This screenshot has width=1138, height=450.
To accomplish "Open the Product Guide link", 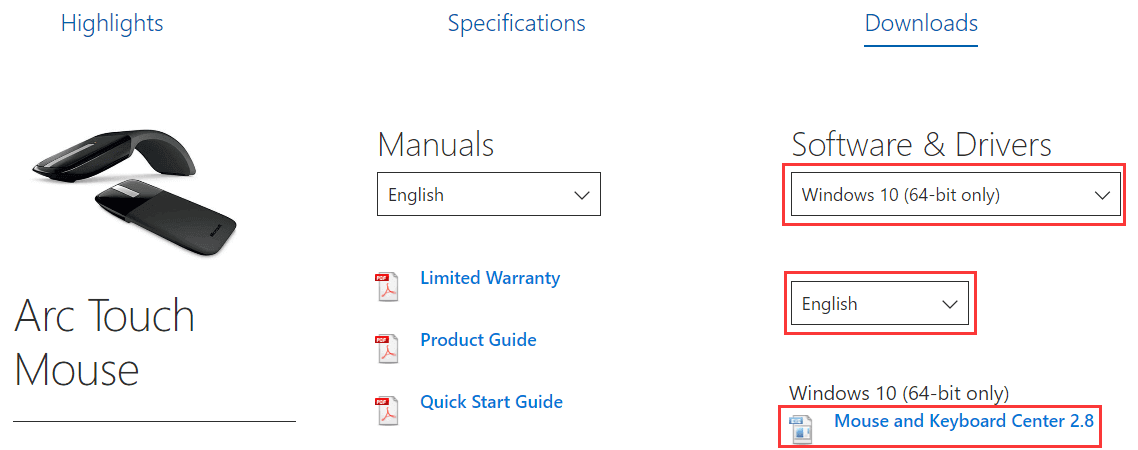I will [x=478, y=340].
